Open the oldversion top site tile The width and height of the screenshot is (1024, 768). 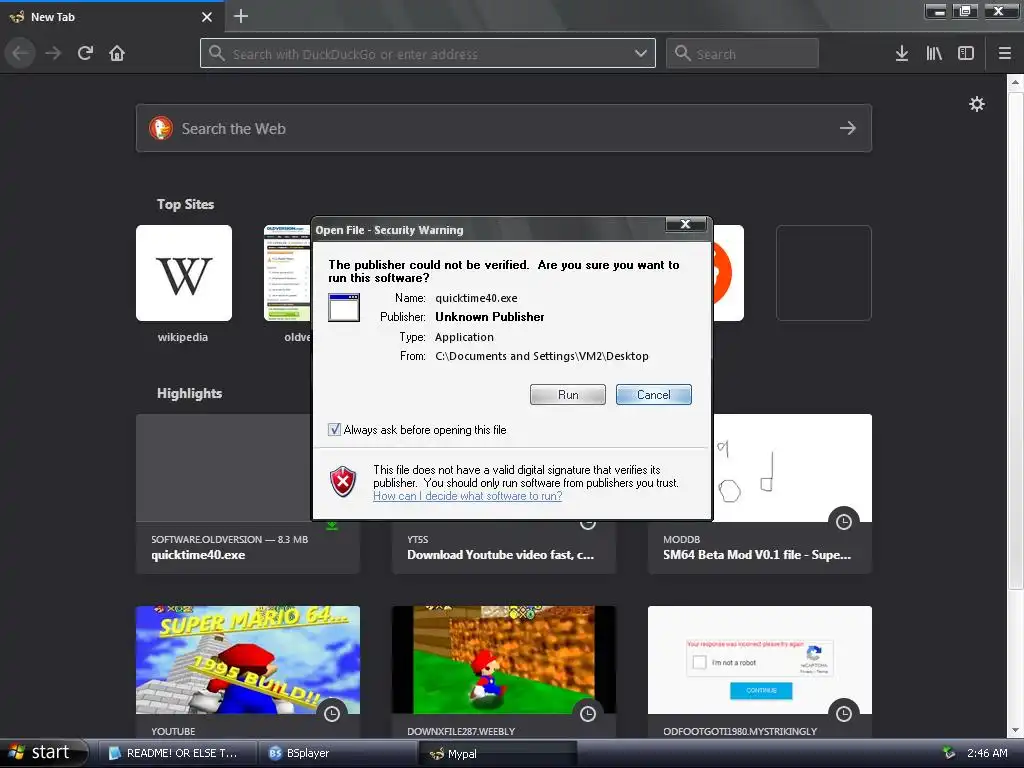tap(287, 273)
